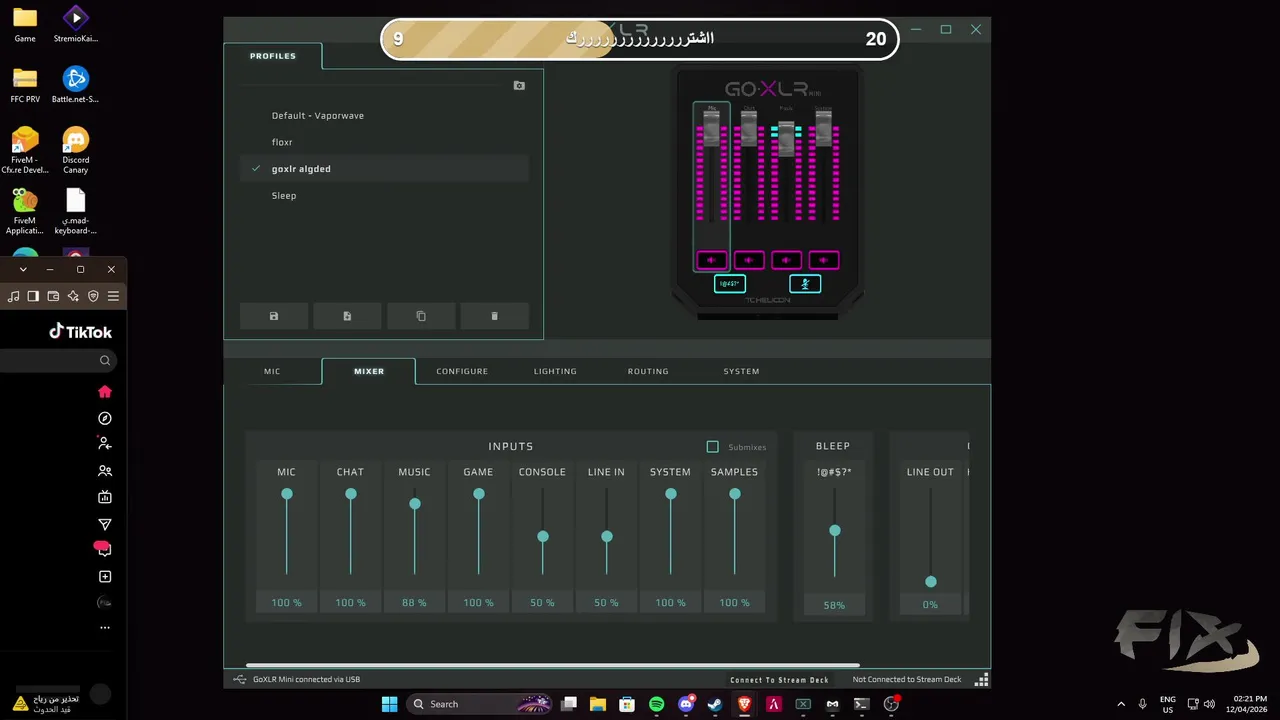Open the PROFILES tab header
The width and height of the screenshot is (1280, 720).
click(273, 56)
